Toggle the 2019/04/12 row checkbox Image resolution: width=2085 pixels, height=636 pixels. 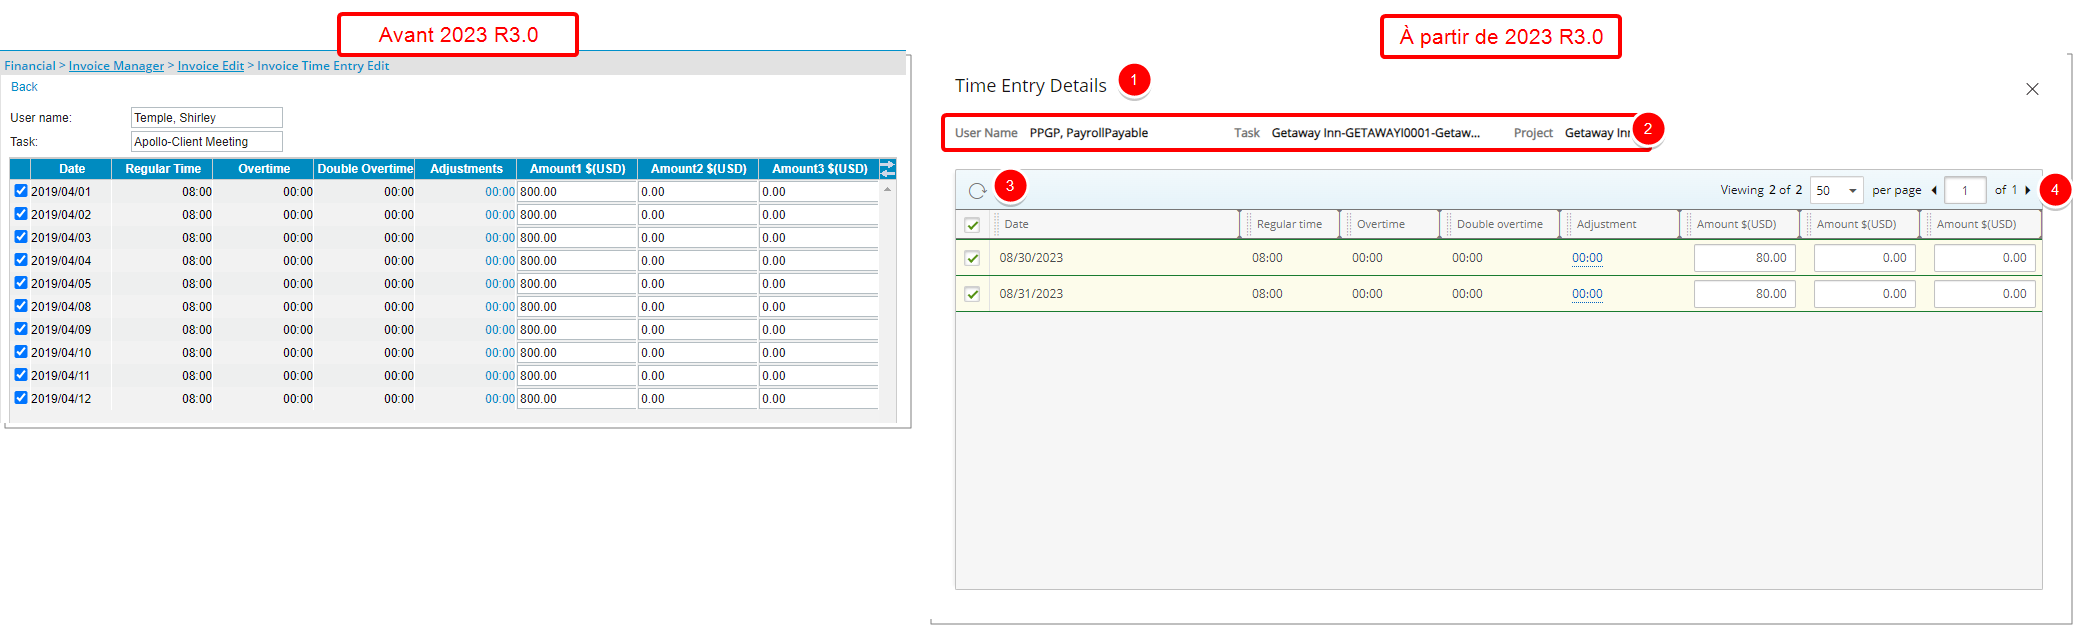click(x=21, y=397)
